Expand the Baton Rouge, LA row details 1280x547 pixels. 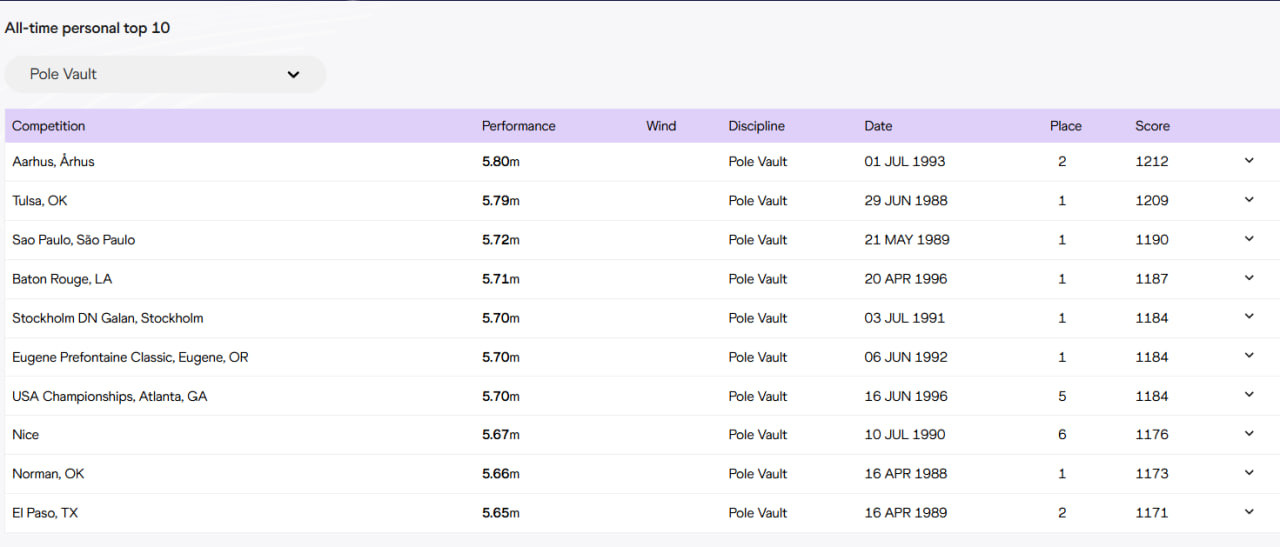pos(1248,278)
